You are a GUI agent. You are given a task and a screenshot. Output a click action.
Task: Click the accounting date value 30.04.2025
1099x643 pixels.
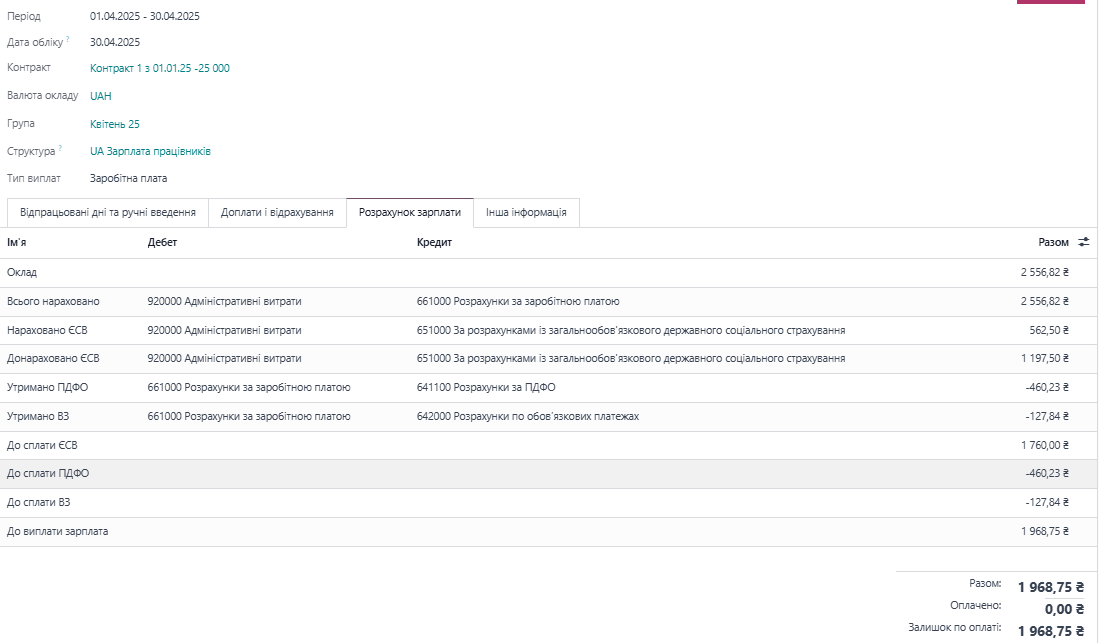tap(114, 42)
